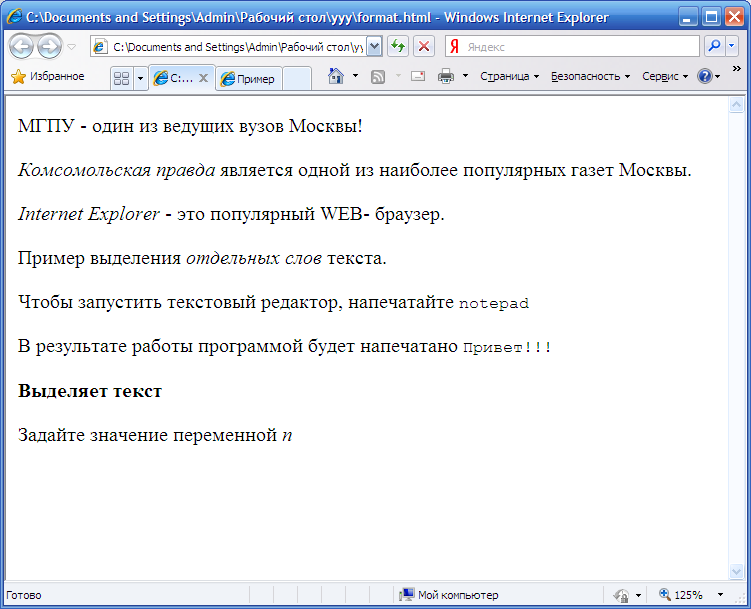The width and height of the screenshot is (751, 609).
Task: Click the protected mode status icon
Action: (x=621, y=596)
